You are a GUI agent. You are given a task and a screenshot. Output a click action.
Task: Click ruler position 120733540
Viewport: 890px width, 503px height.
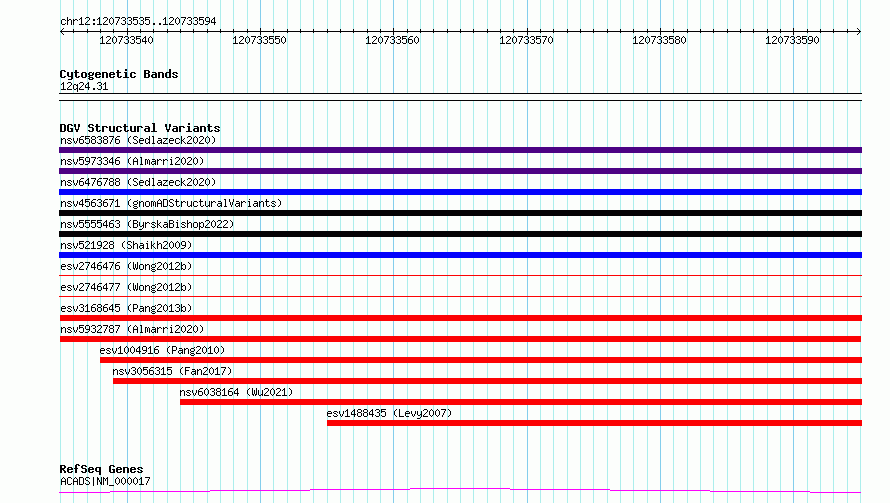[126, 40]
